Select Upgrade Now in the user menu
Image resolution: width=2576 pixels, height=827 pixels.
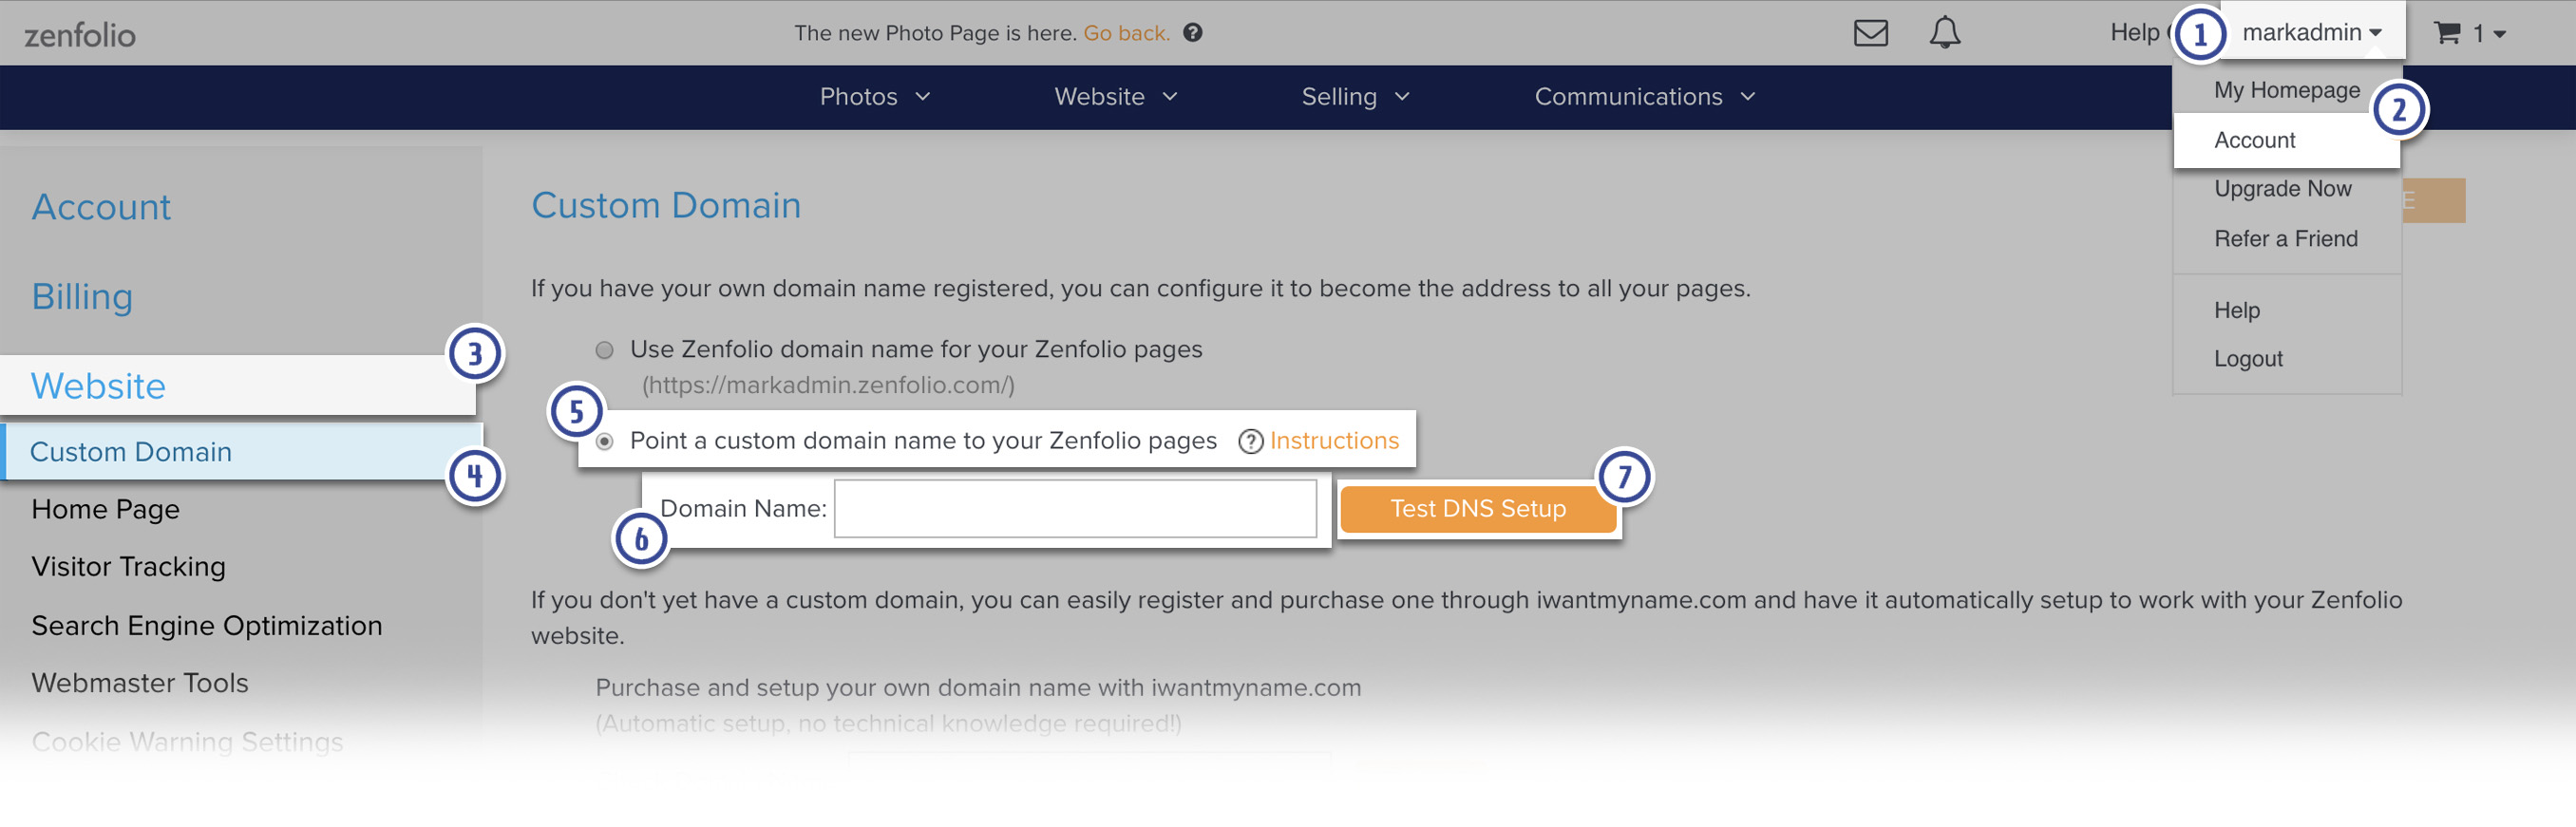click(x=2282, y=189)
